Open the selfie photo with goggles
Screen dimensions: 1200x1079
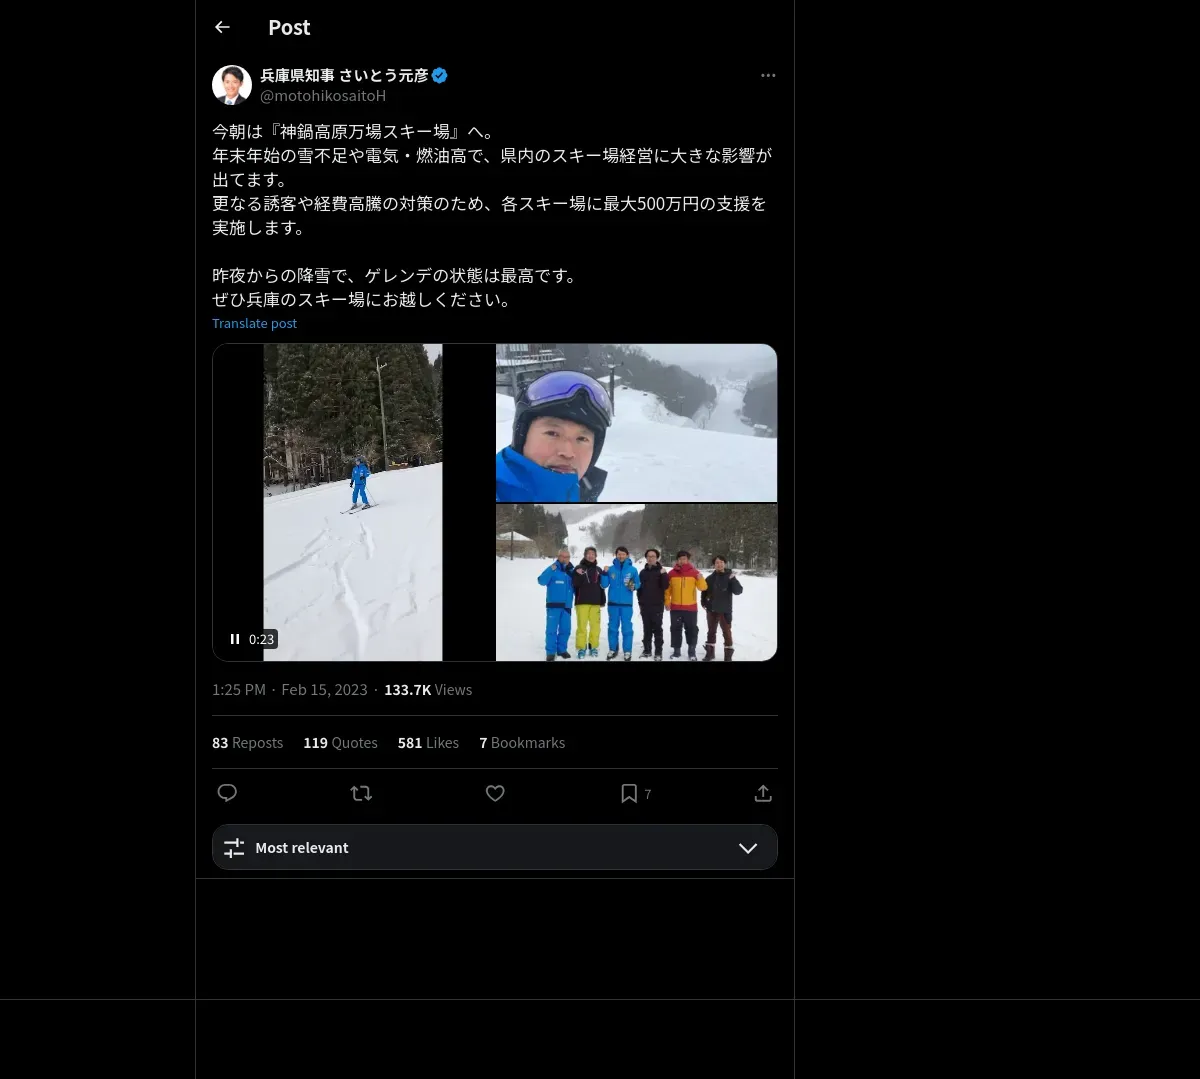click(637, 422)
